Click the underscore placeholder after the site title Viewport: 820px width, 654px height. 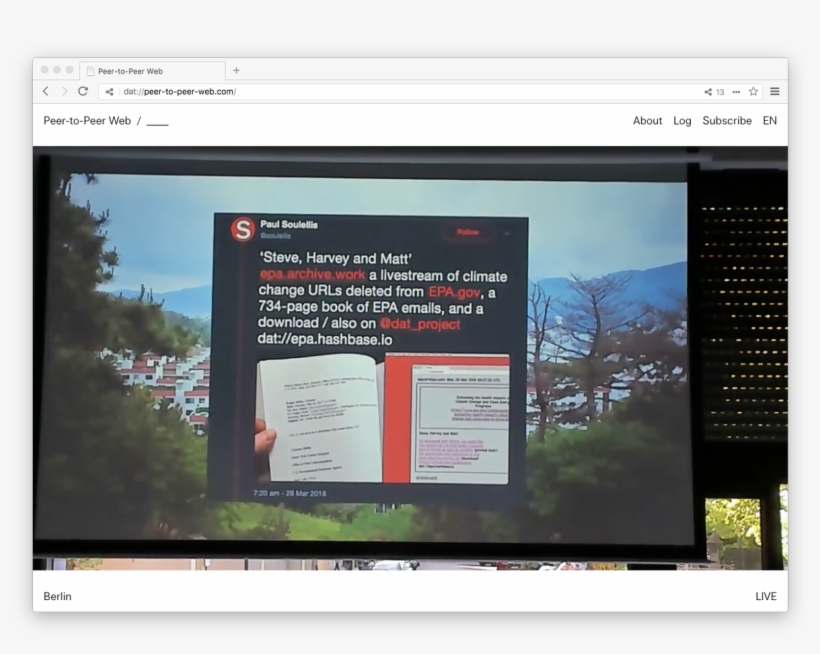tap(157, 124)
